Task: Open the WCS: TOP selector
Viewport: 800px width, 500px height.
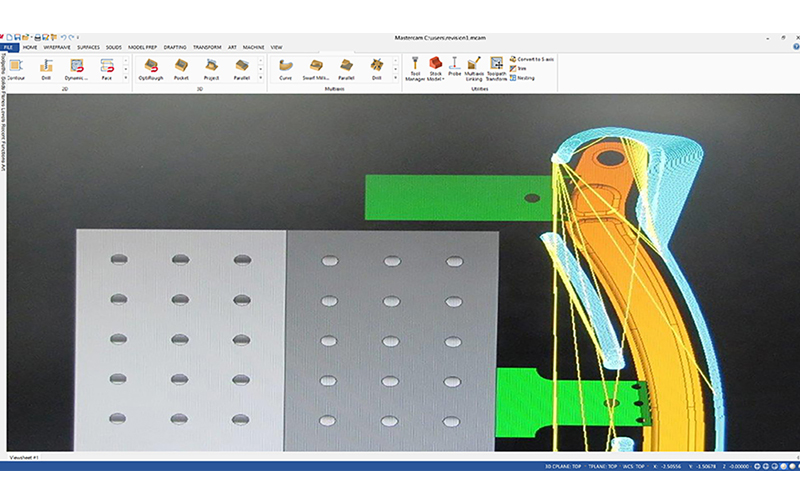Action: pos(633,466)
